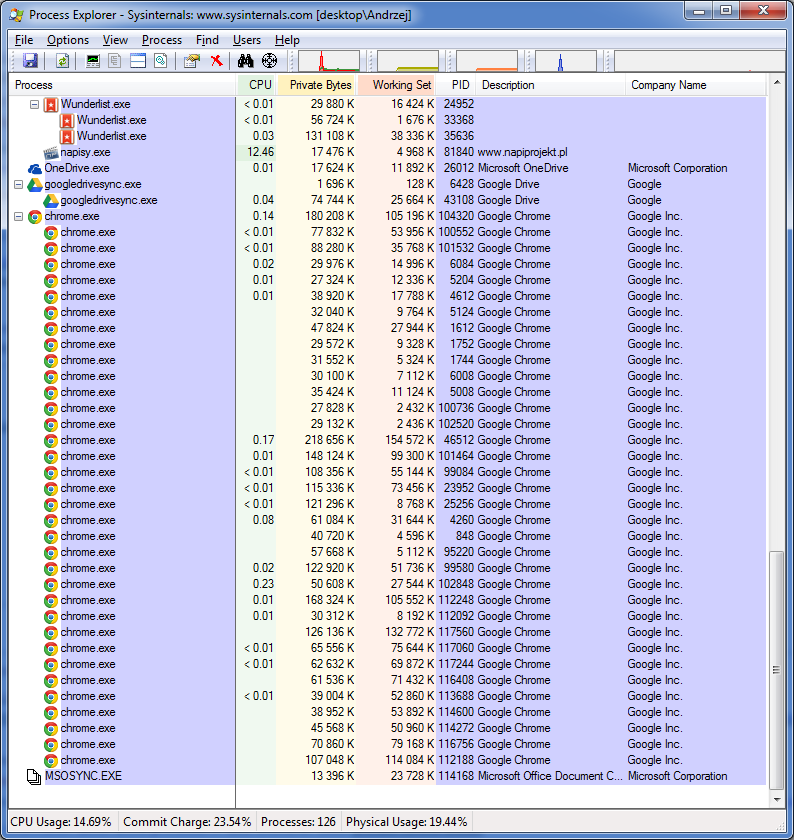Viewport: 794px width, 840px height.
Task: Click the vertical scrollbar down arrow
Action: (x=776, y=800)
